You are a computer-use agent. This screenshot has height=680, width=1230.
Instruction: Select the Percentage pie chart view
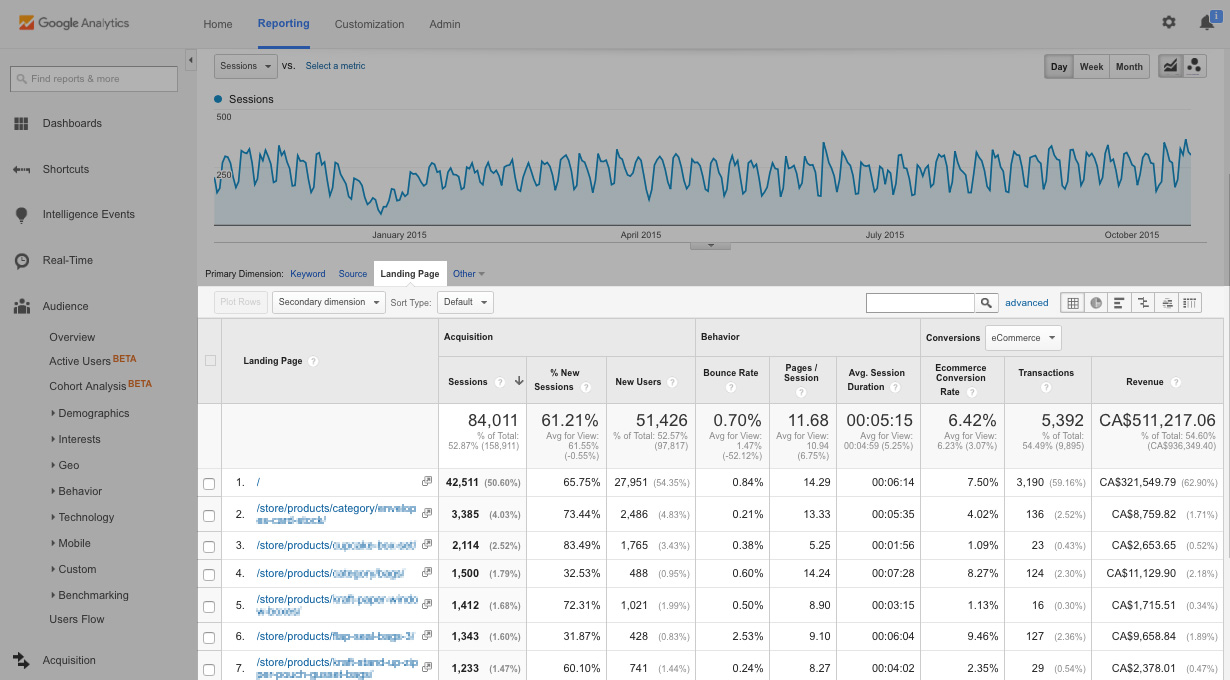coord(1096,303)
